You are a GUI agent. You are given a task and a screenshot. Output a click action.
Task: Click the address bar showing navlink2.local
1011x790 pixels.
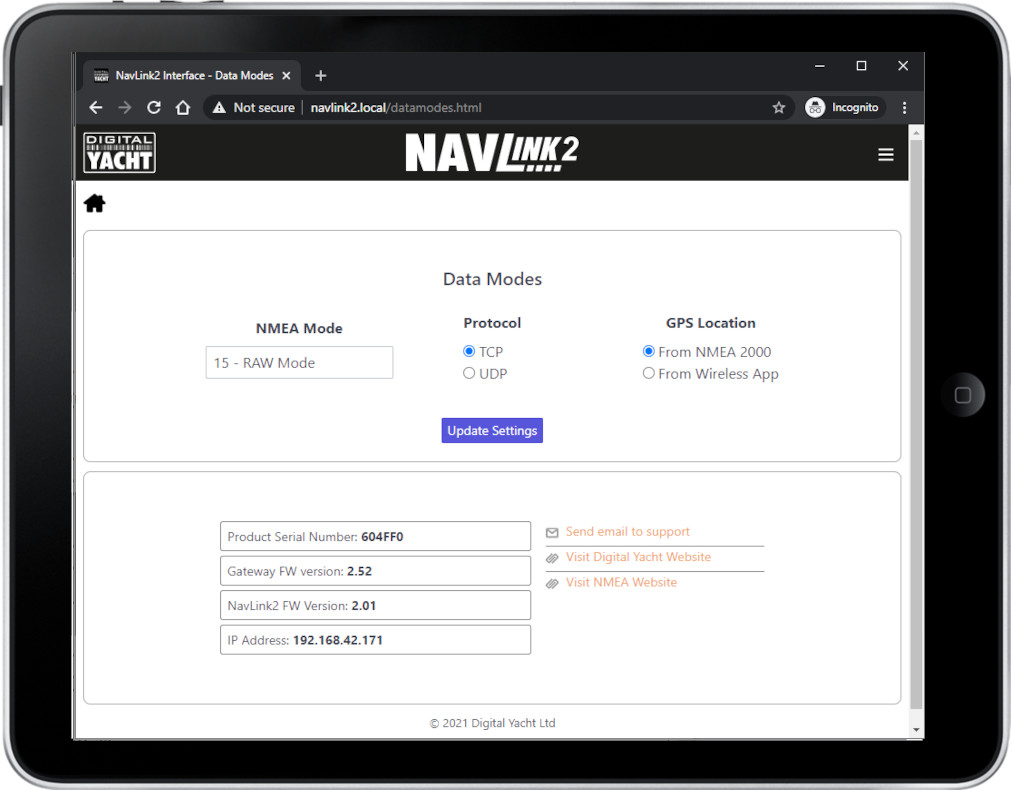[x=500, y=108]
